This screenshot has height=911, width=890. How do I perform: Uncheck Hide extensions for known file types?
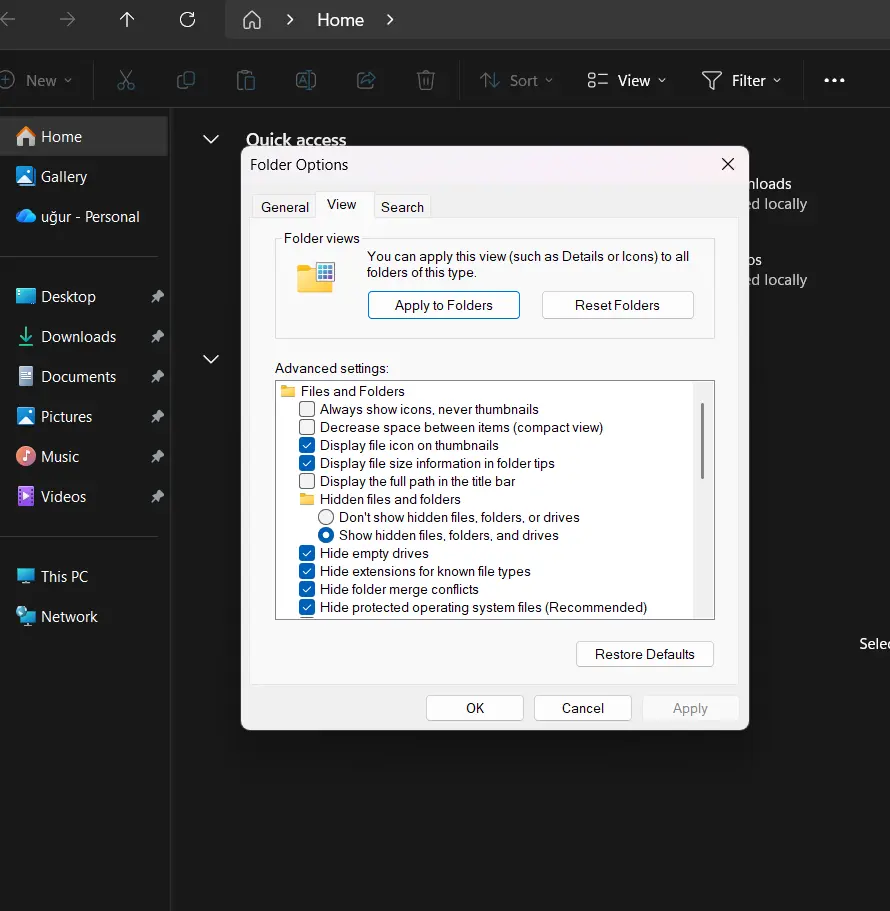click(307, 571)
